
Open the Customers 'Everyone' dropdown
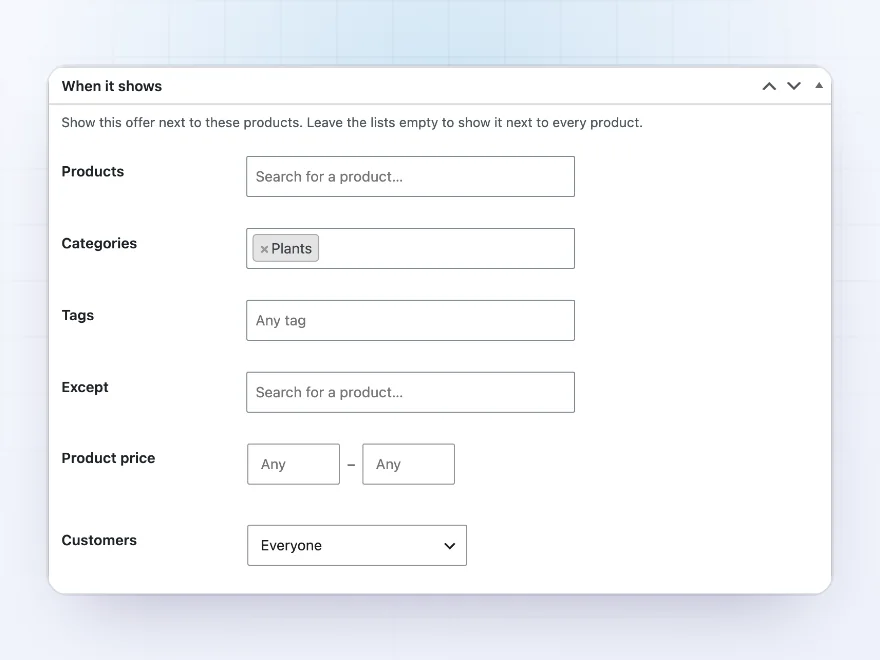(x=357, y=546)
